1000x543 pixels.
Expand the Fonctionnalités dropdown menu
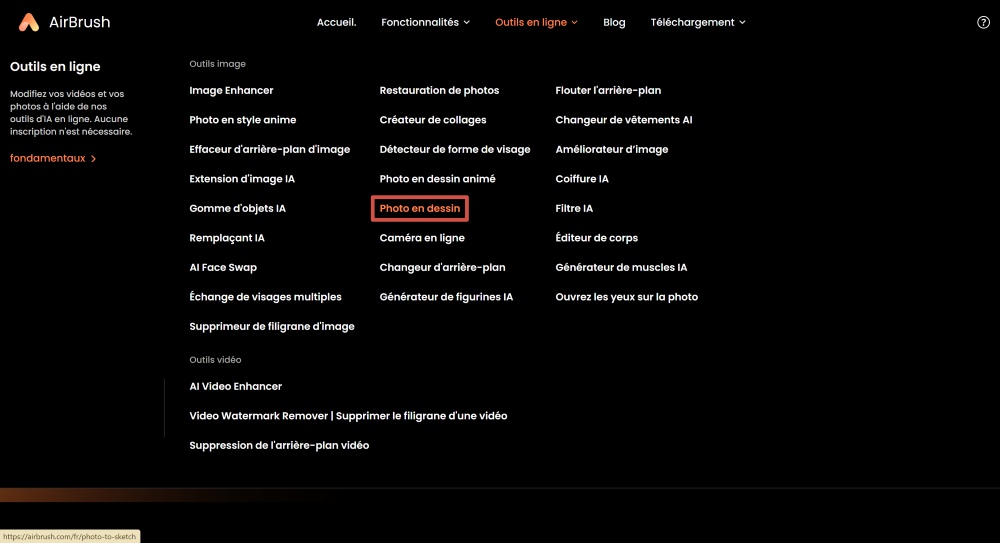coord(425,22)
